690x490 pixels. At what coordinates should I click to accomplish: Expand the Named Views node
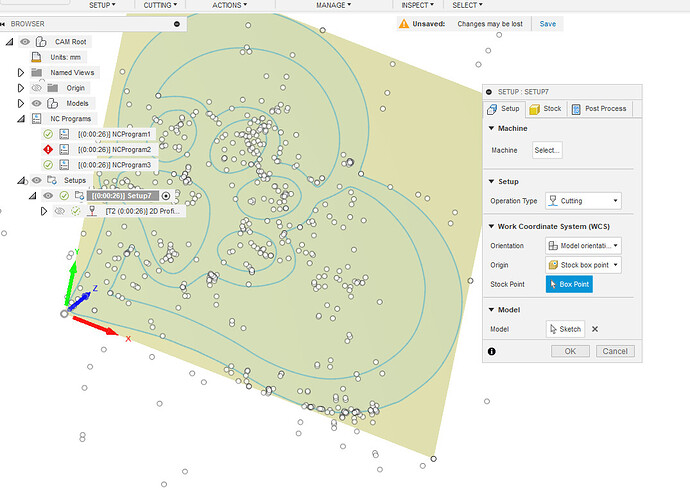pyautogui.click(x=20, y=73)
